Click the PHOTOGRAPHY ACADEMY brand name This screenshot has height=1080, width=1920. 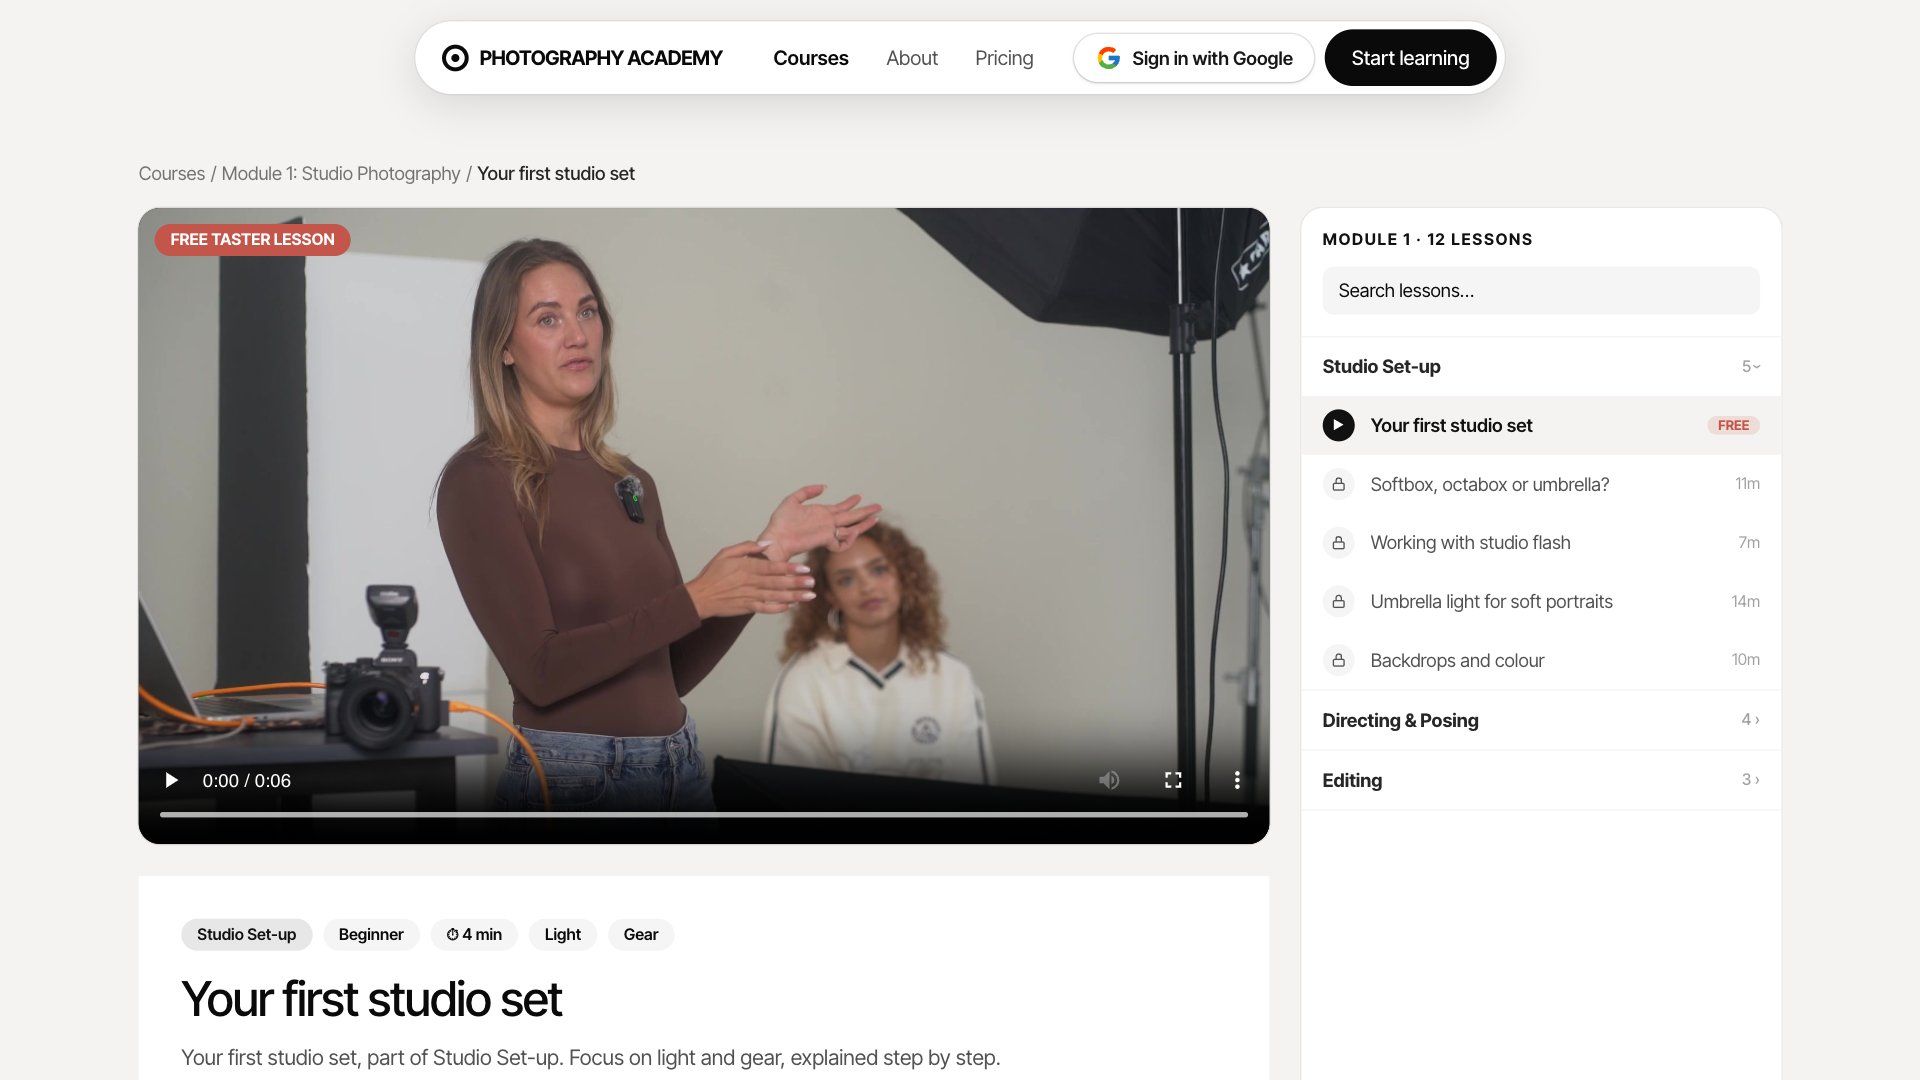(600, 58)
